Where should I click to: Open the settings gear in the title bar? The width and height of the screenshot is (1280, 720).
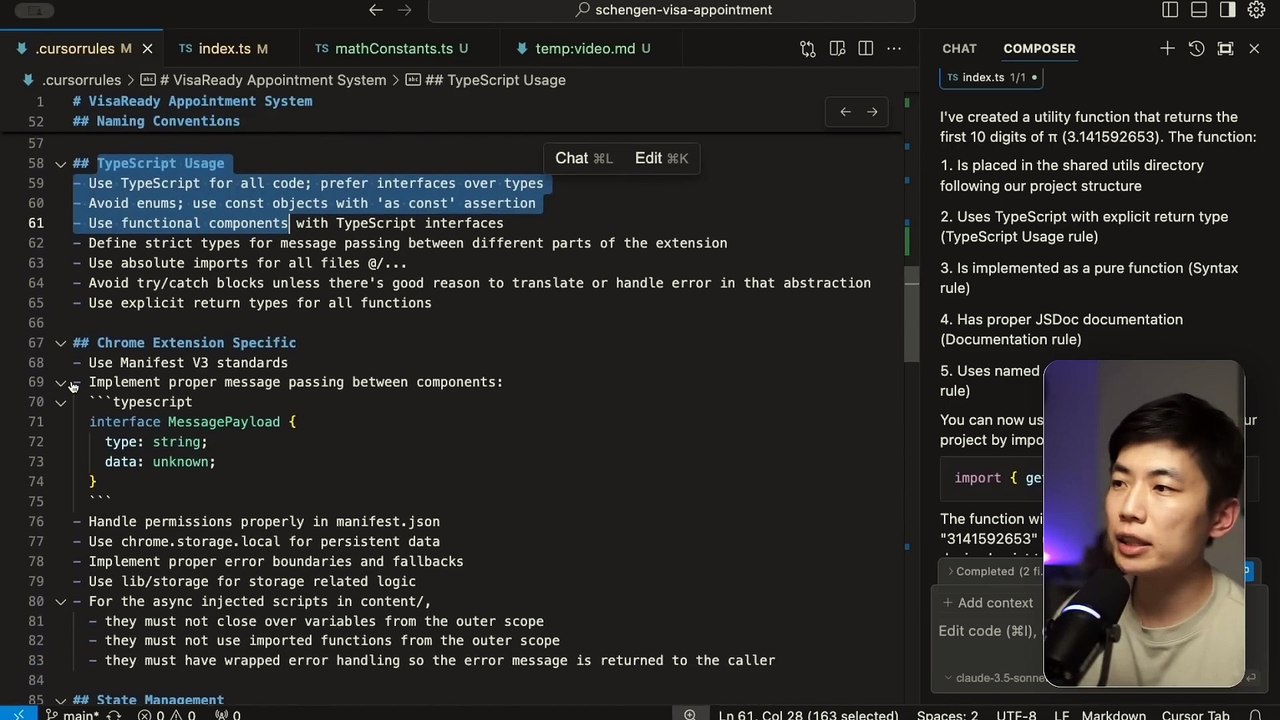1257,10
